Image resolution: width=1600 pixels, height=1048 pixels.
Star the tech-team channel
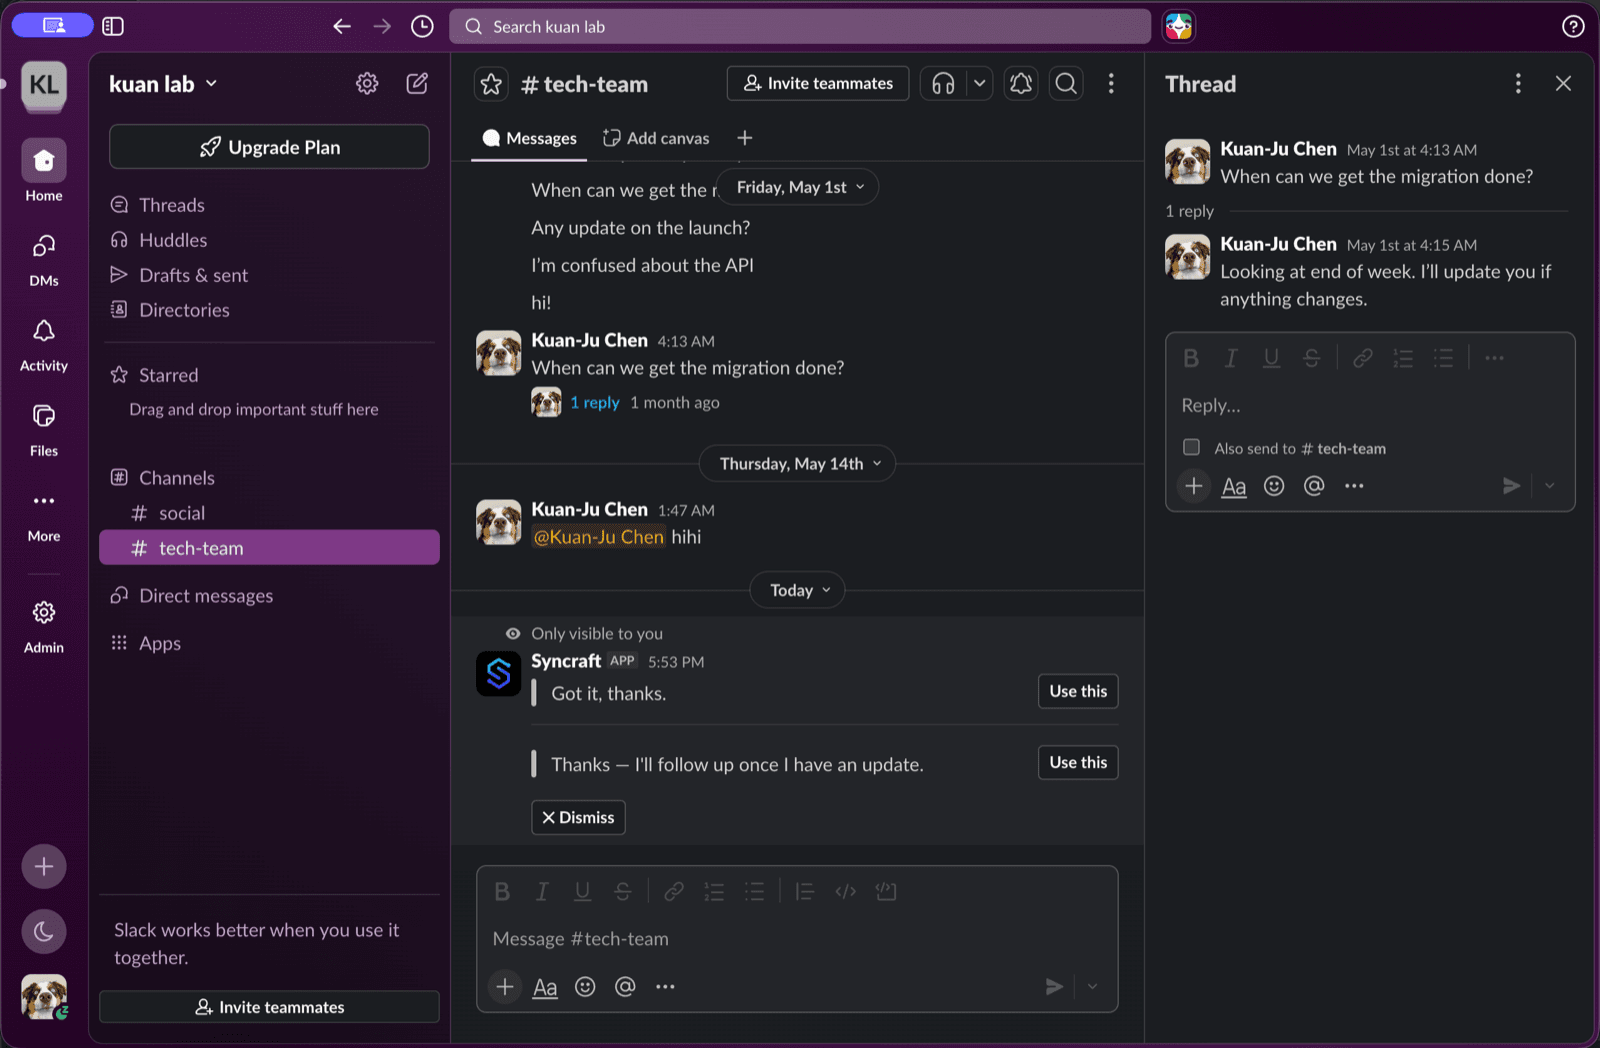click(x=491, y=84)
